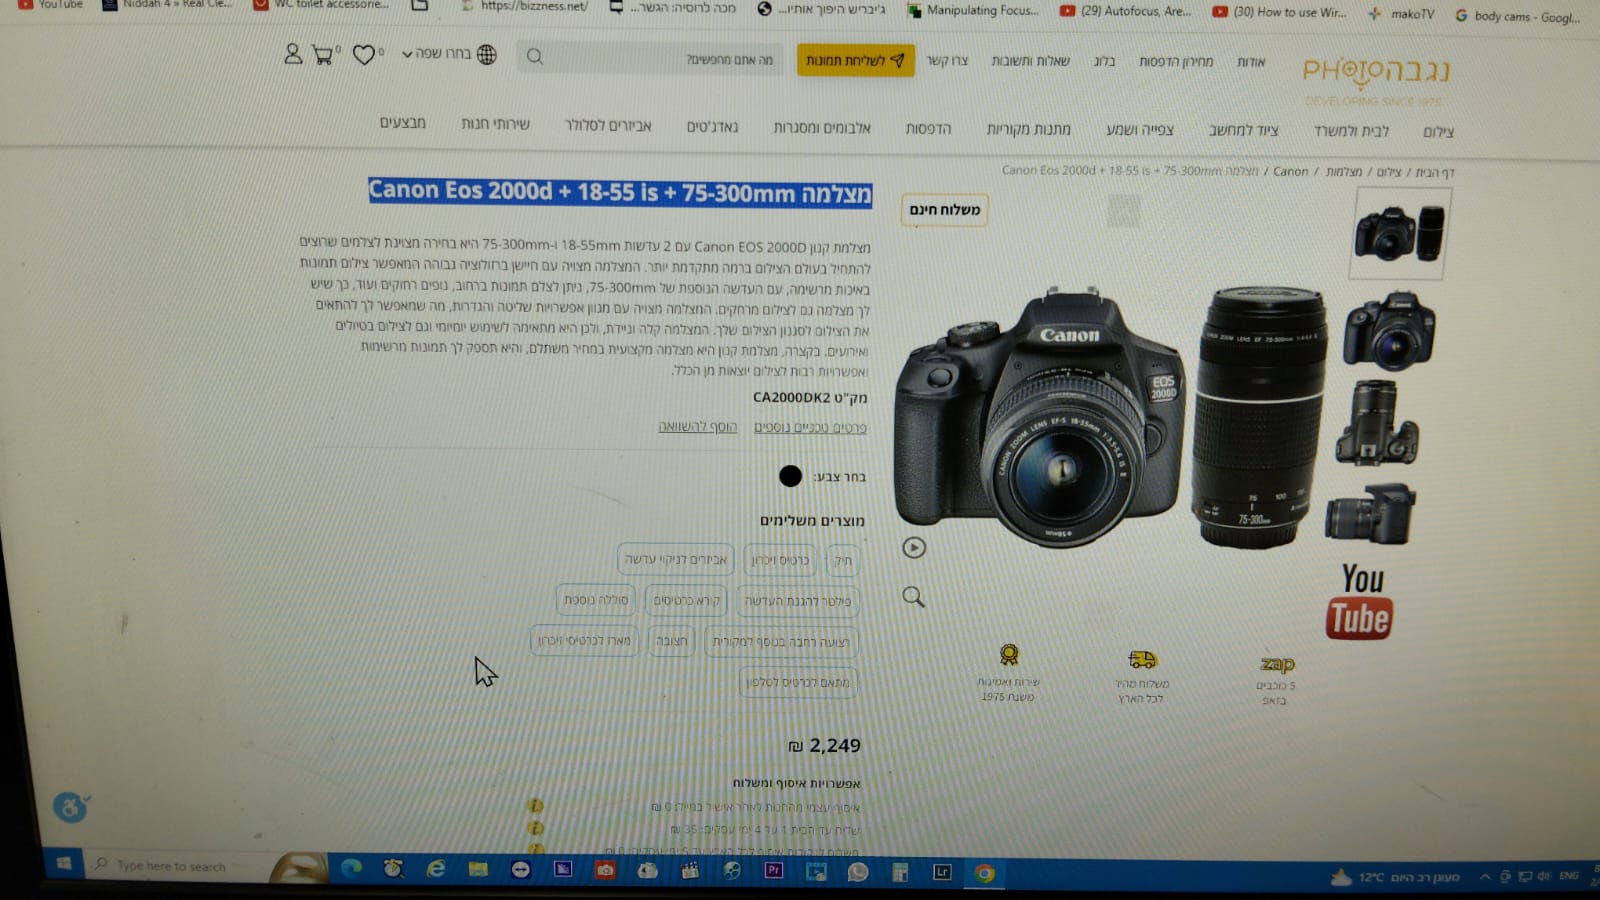Select the מתאם לכרטיס לסלפון chip
The image size is (1600, 900).
[x=798, y=682]
